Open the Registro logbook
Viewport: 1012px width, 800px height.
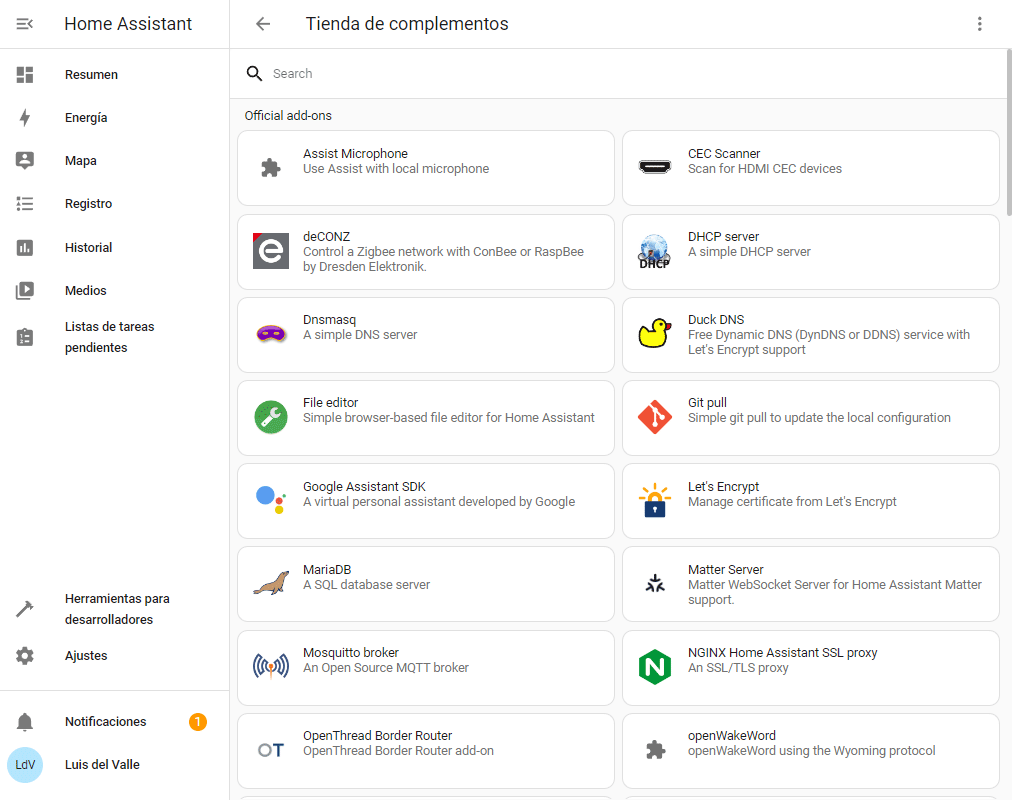click(x=114, y=204)
